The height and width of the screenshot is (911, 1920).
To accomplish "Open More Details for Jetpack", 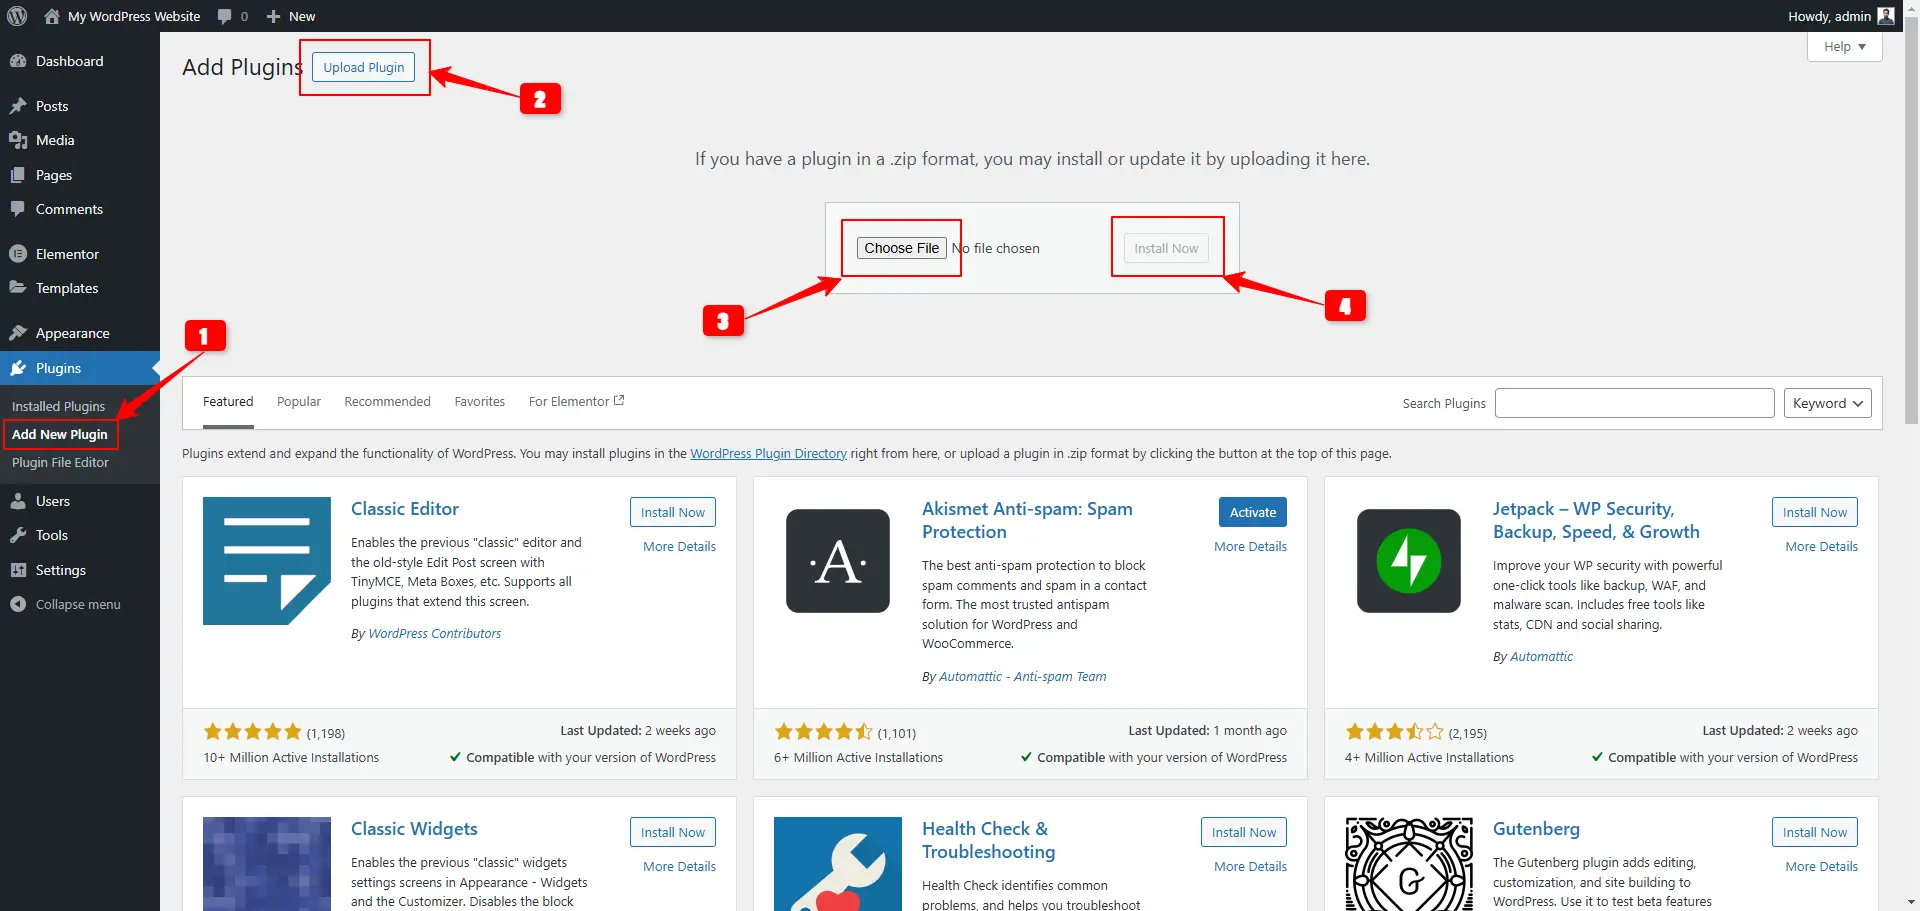I will (x=1822, y=546).
